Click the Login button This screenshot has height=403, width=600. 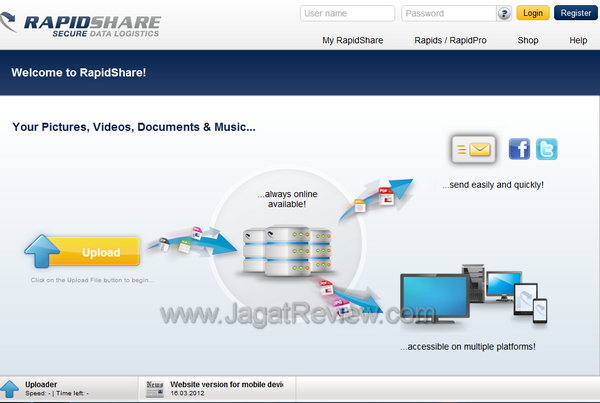(x=533, y=13)
